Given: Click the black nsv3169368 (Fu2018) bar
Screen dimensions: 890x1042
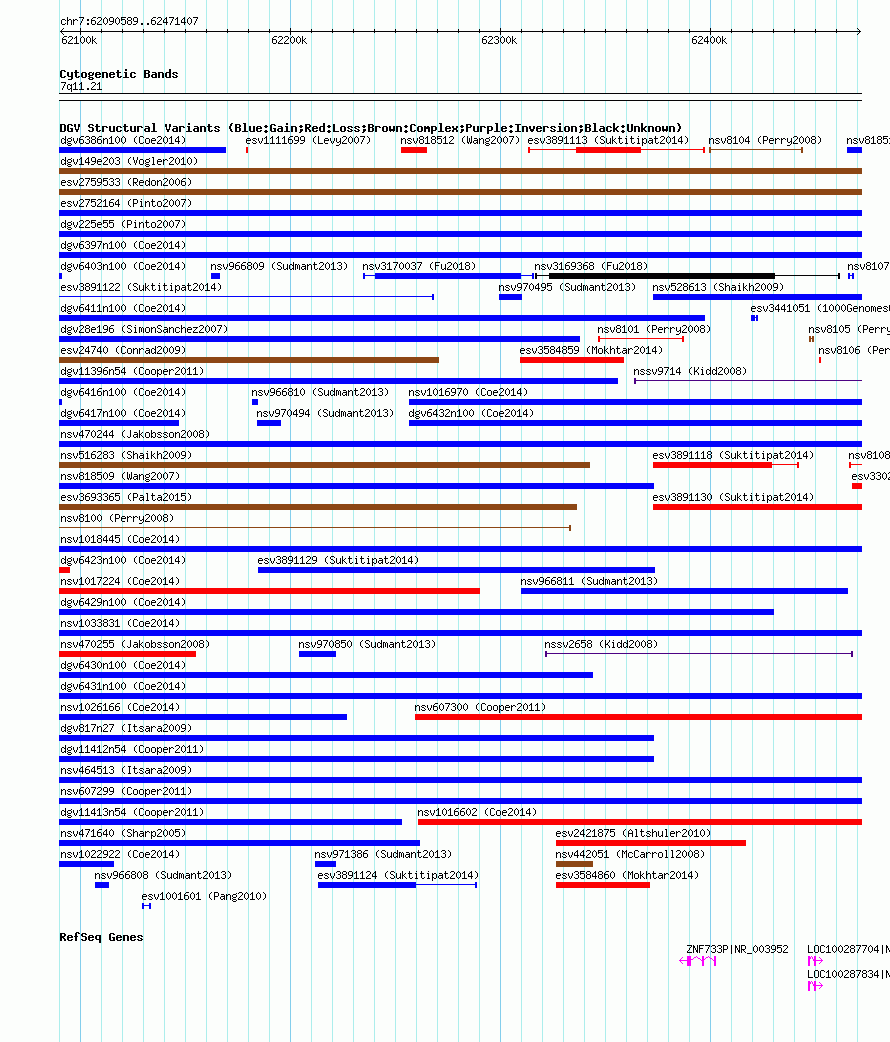Looking at the screenshot, I should [x=661, y=276].
